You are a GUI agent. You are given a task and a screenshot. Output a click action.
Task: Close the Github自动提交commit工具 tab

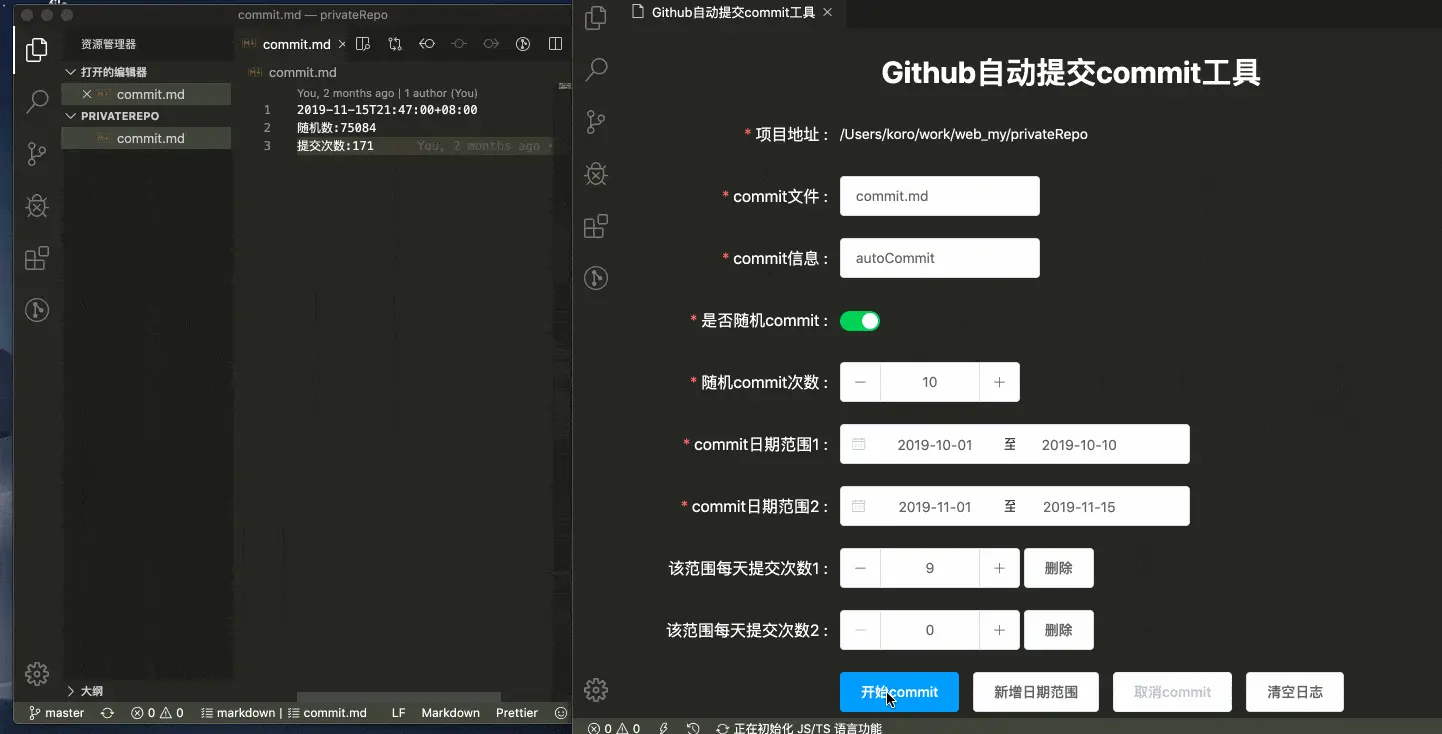coord(826,13)
